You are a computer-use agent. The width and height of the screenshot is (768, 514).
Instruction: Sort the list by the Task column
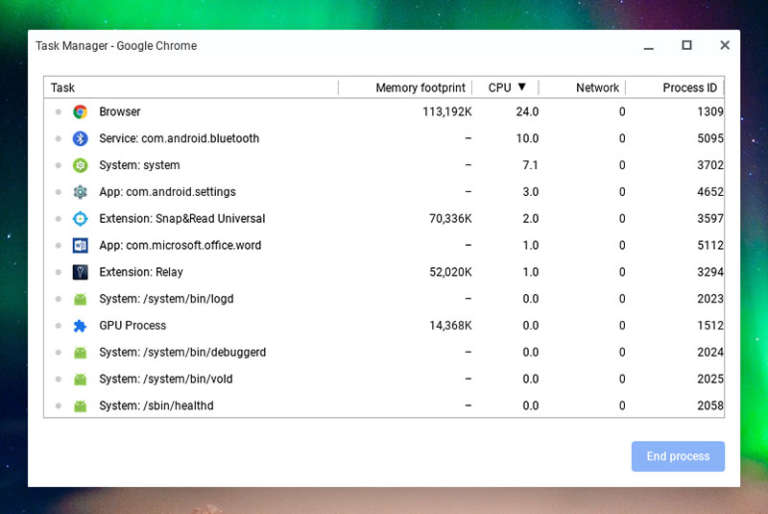tap(191, 88)
